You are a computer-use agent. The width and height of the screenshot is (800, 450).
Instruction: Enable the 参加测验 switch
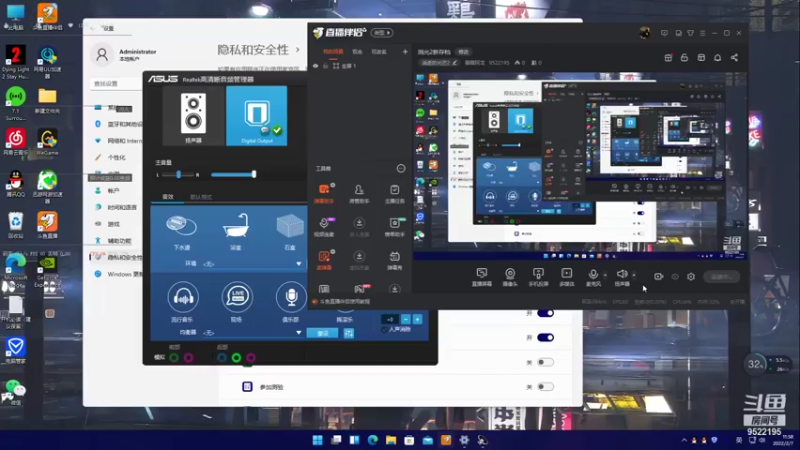(x=545, y=387)
